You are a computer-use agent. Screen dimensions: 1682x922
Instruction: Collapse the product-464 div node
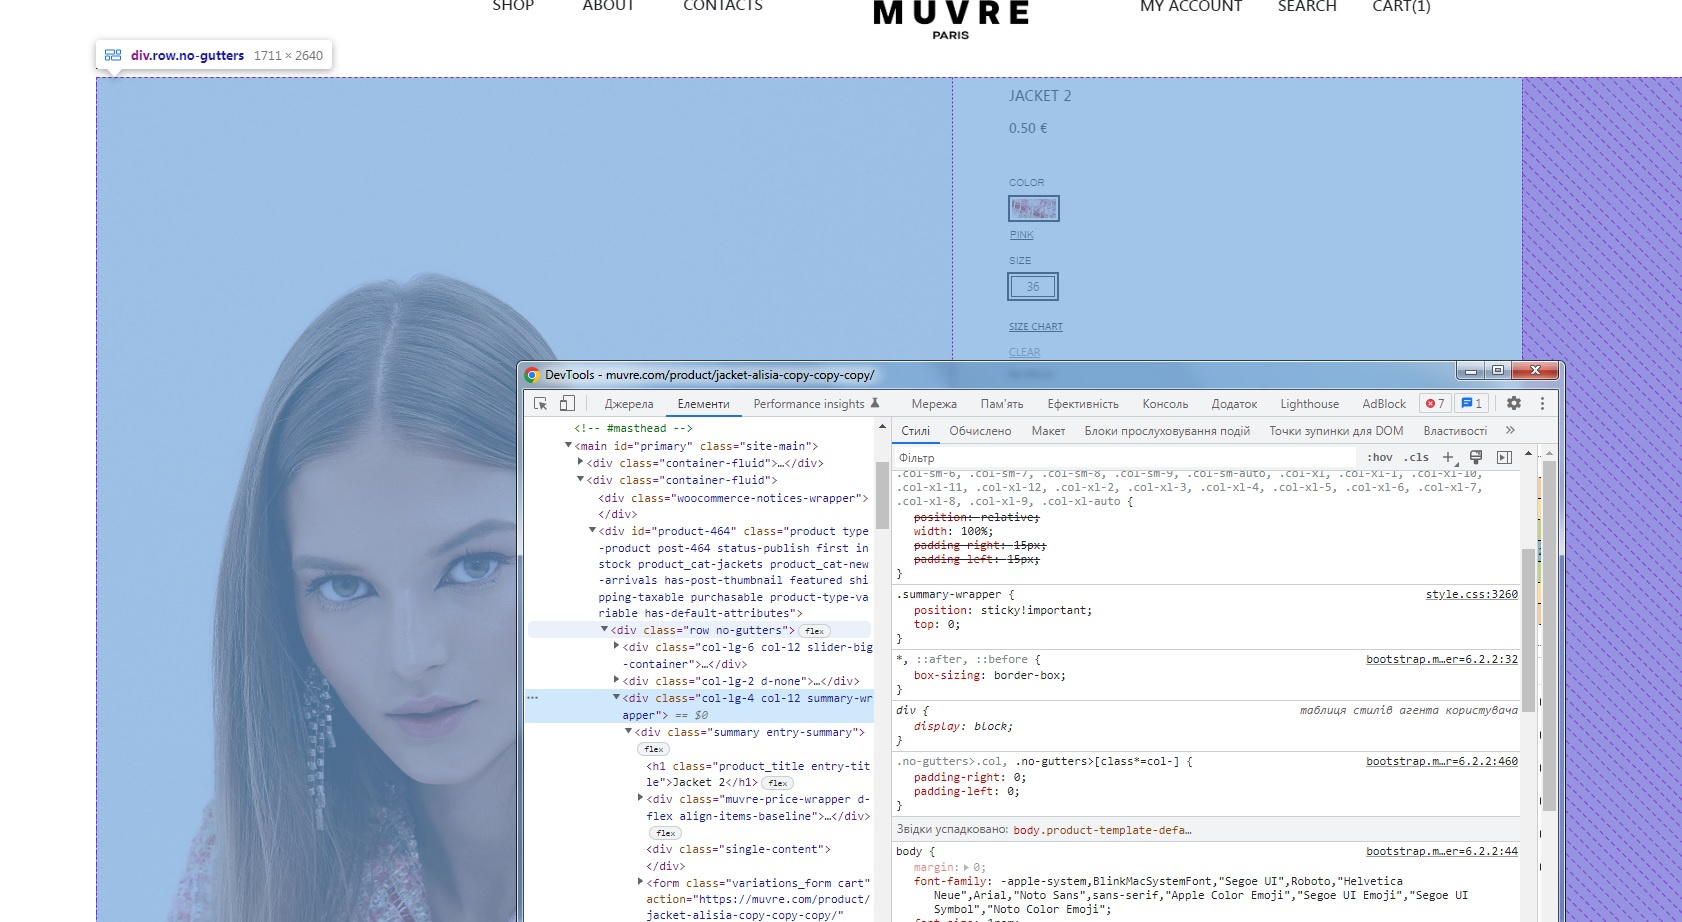click(592, 530)
